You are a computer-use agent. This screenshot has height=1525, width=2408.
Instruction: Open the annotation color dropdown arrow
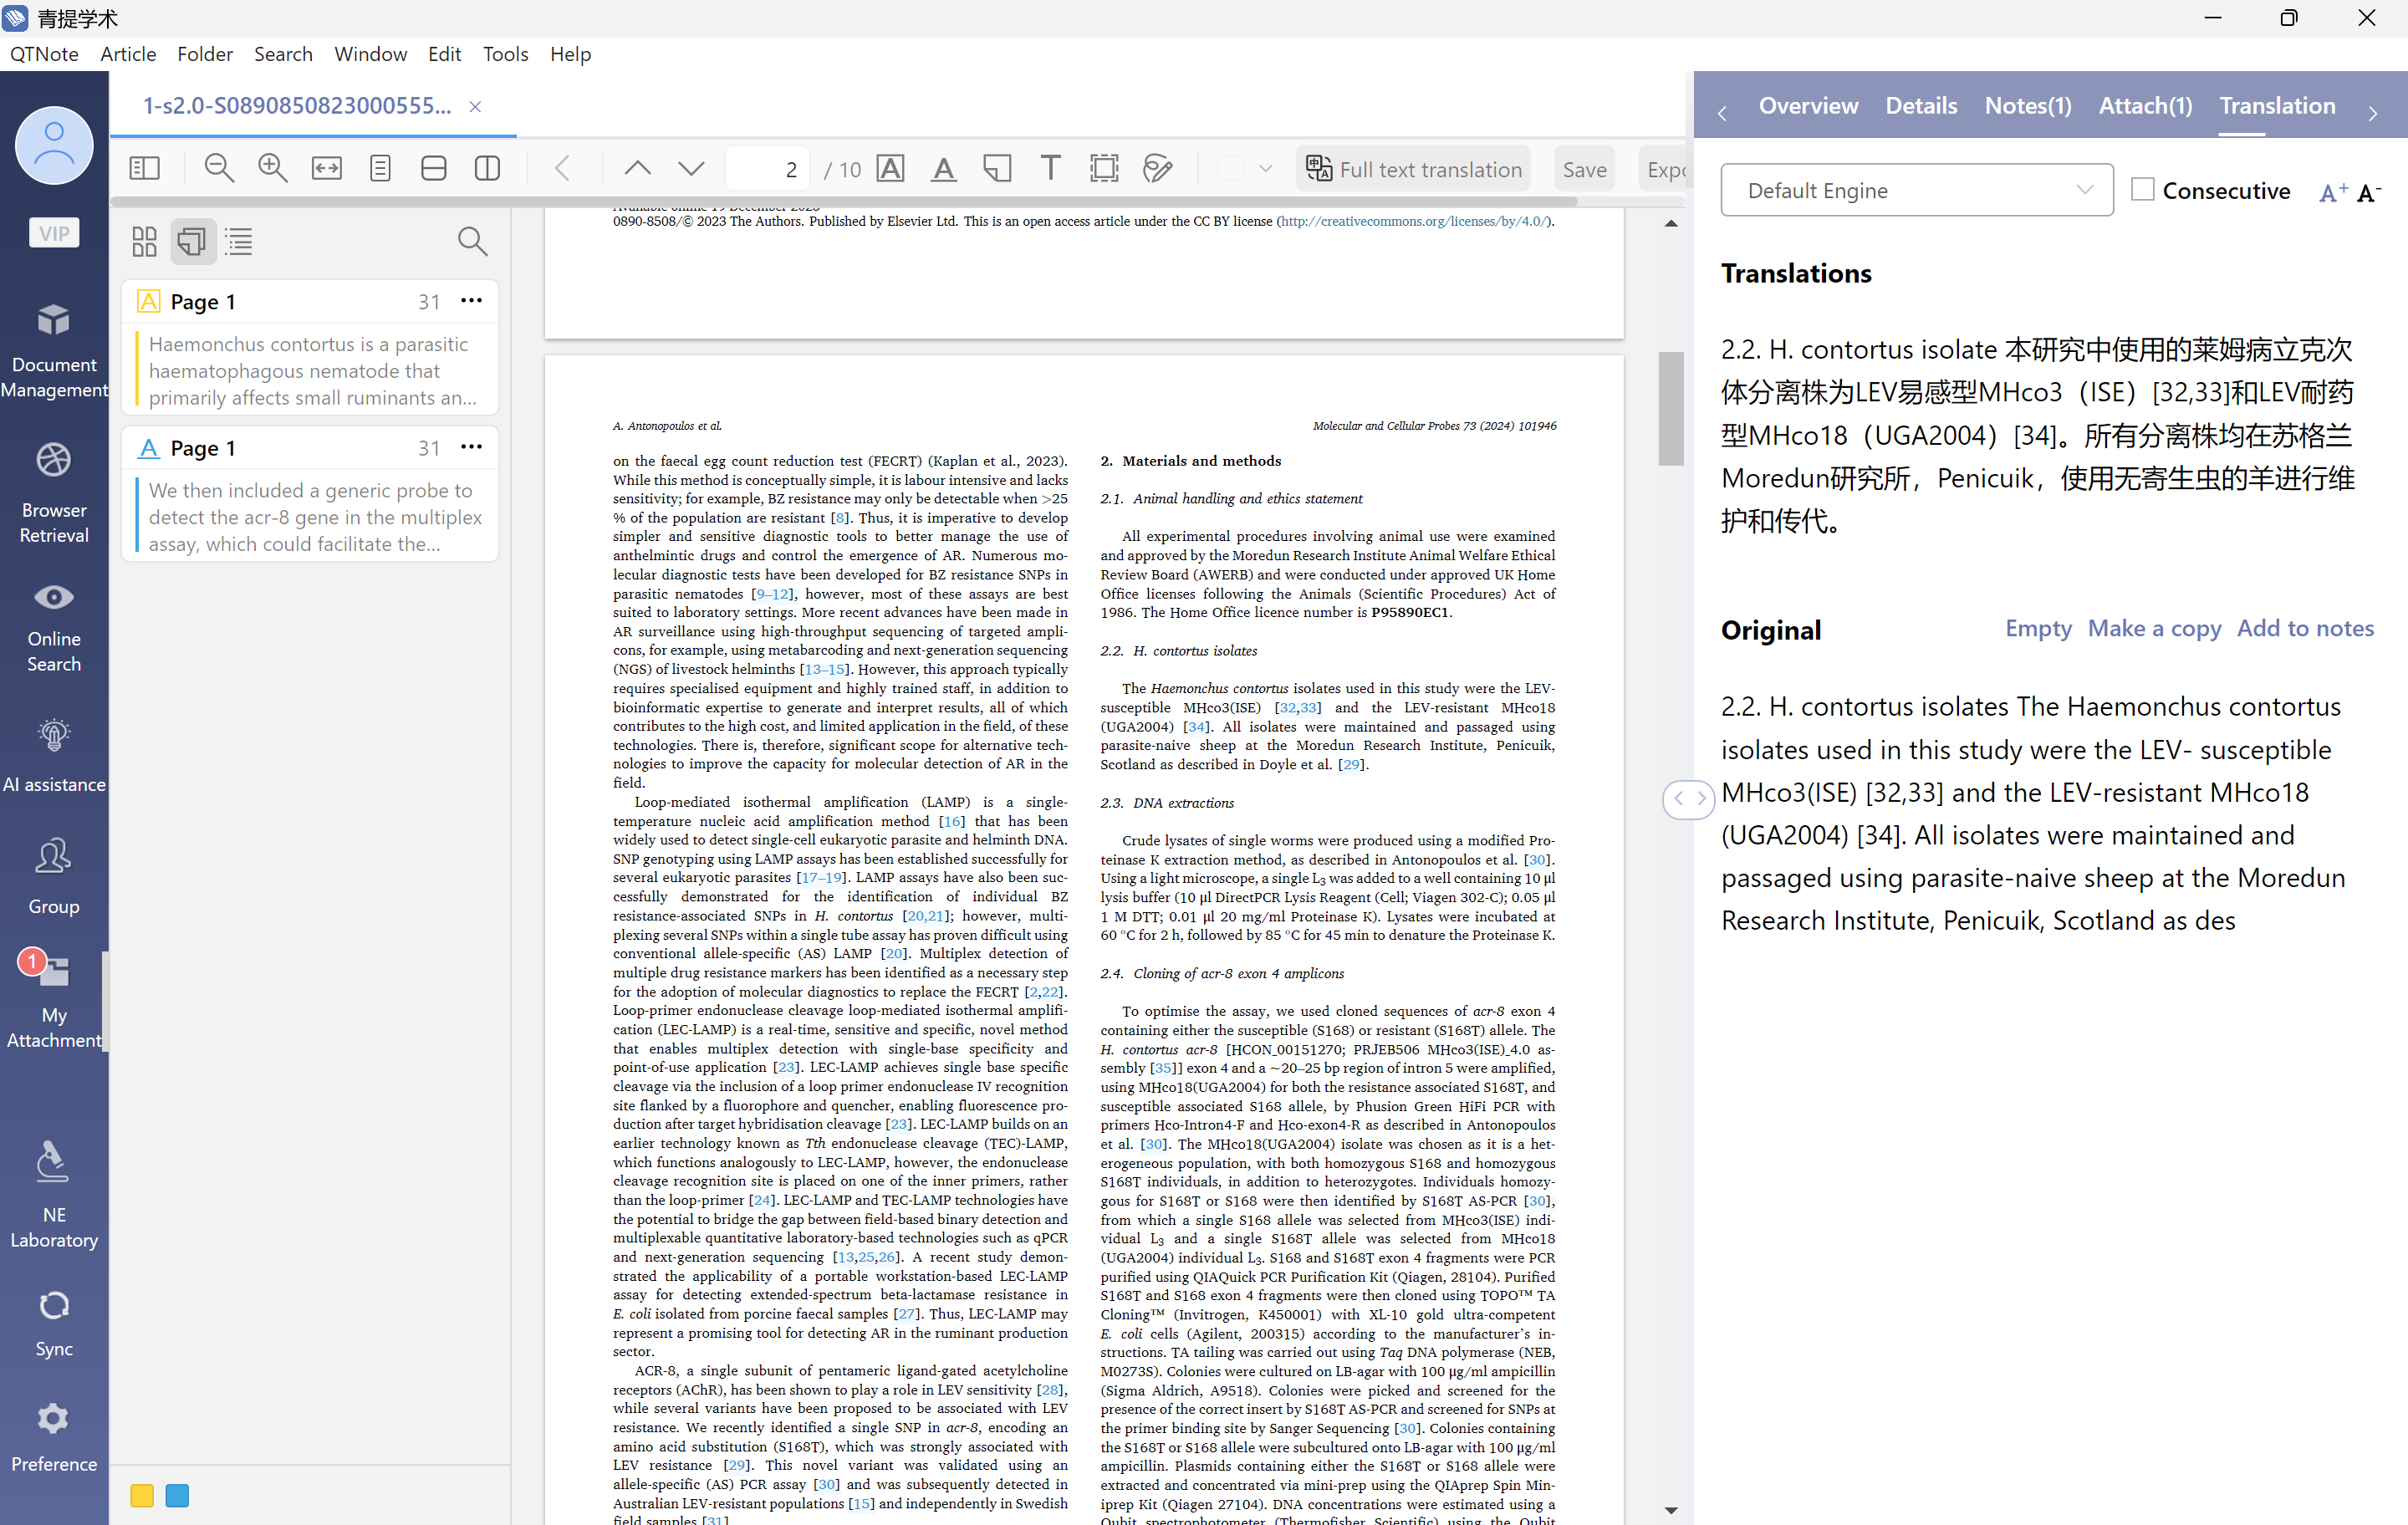[1265, 169]
